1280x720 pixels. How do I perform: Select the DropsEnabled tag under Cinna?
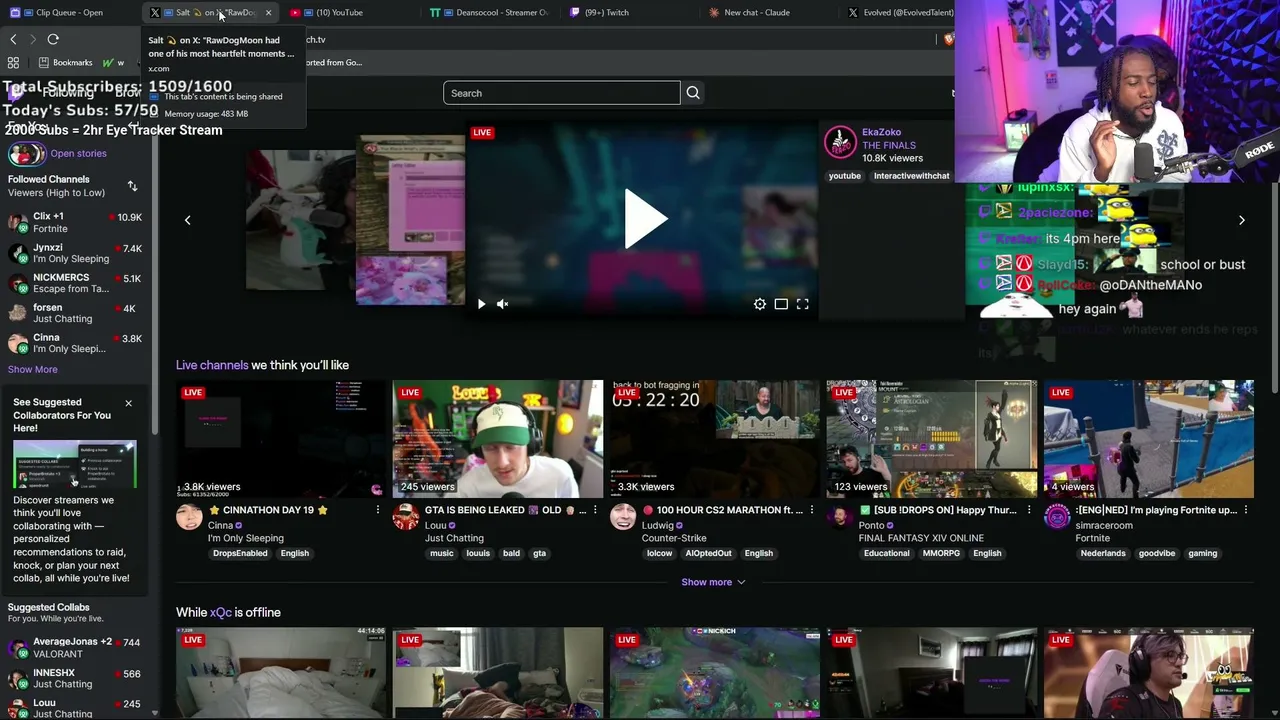tap(240, 553)
